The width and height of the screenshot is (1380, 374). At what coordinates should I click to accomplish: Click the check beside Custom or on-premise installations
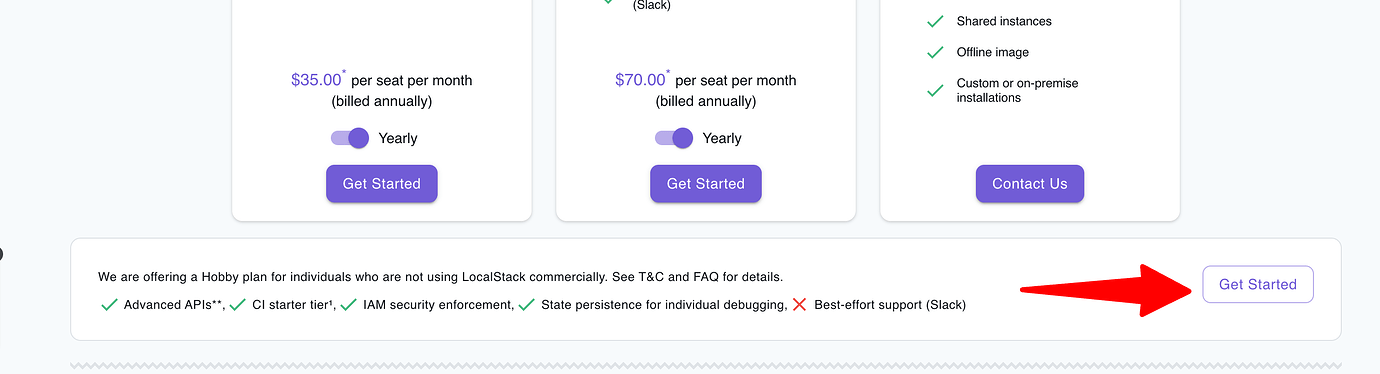(x=935, y=90)
